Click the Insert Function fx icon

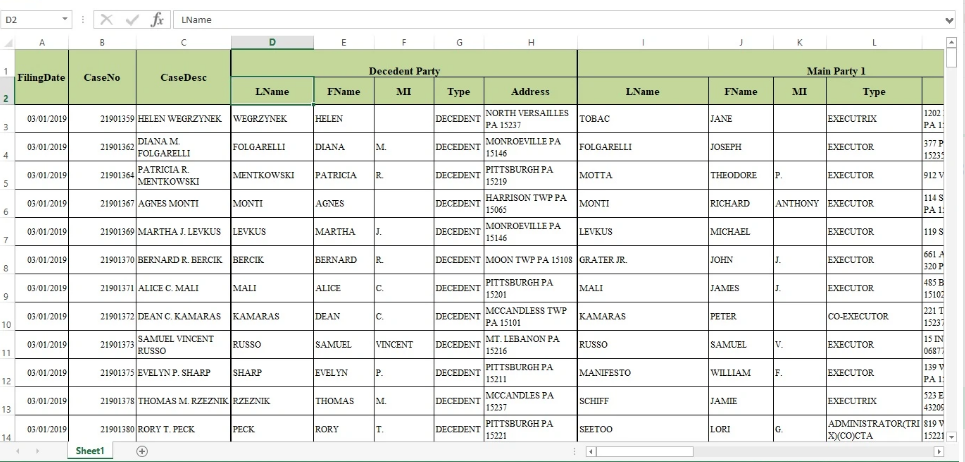[157, 19]
